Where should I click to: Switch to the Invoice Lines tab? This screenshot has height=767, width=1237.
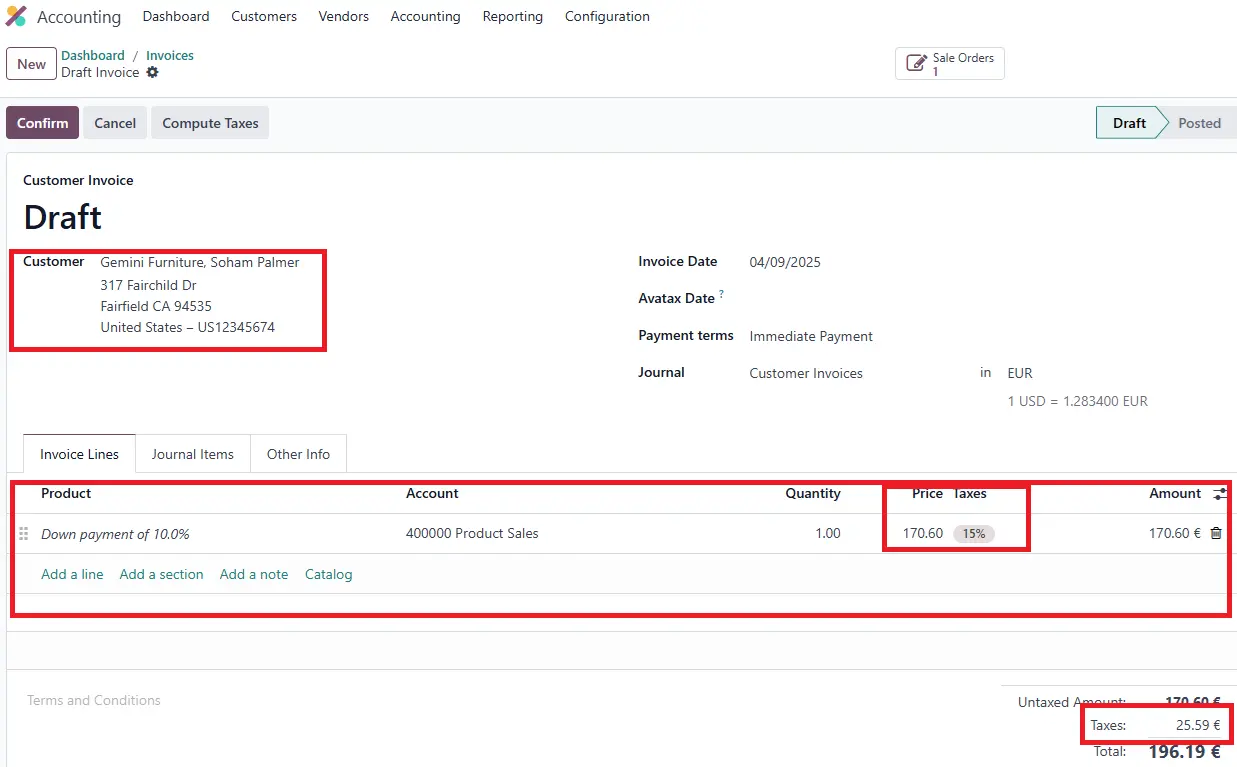pos(79,454)
